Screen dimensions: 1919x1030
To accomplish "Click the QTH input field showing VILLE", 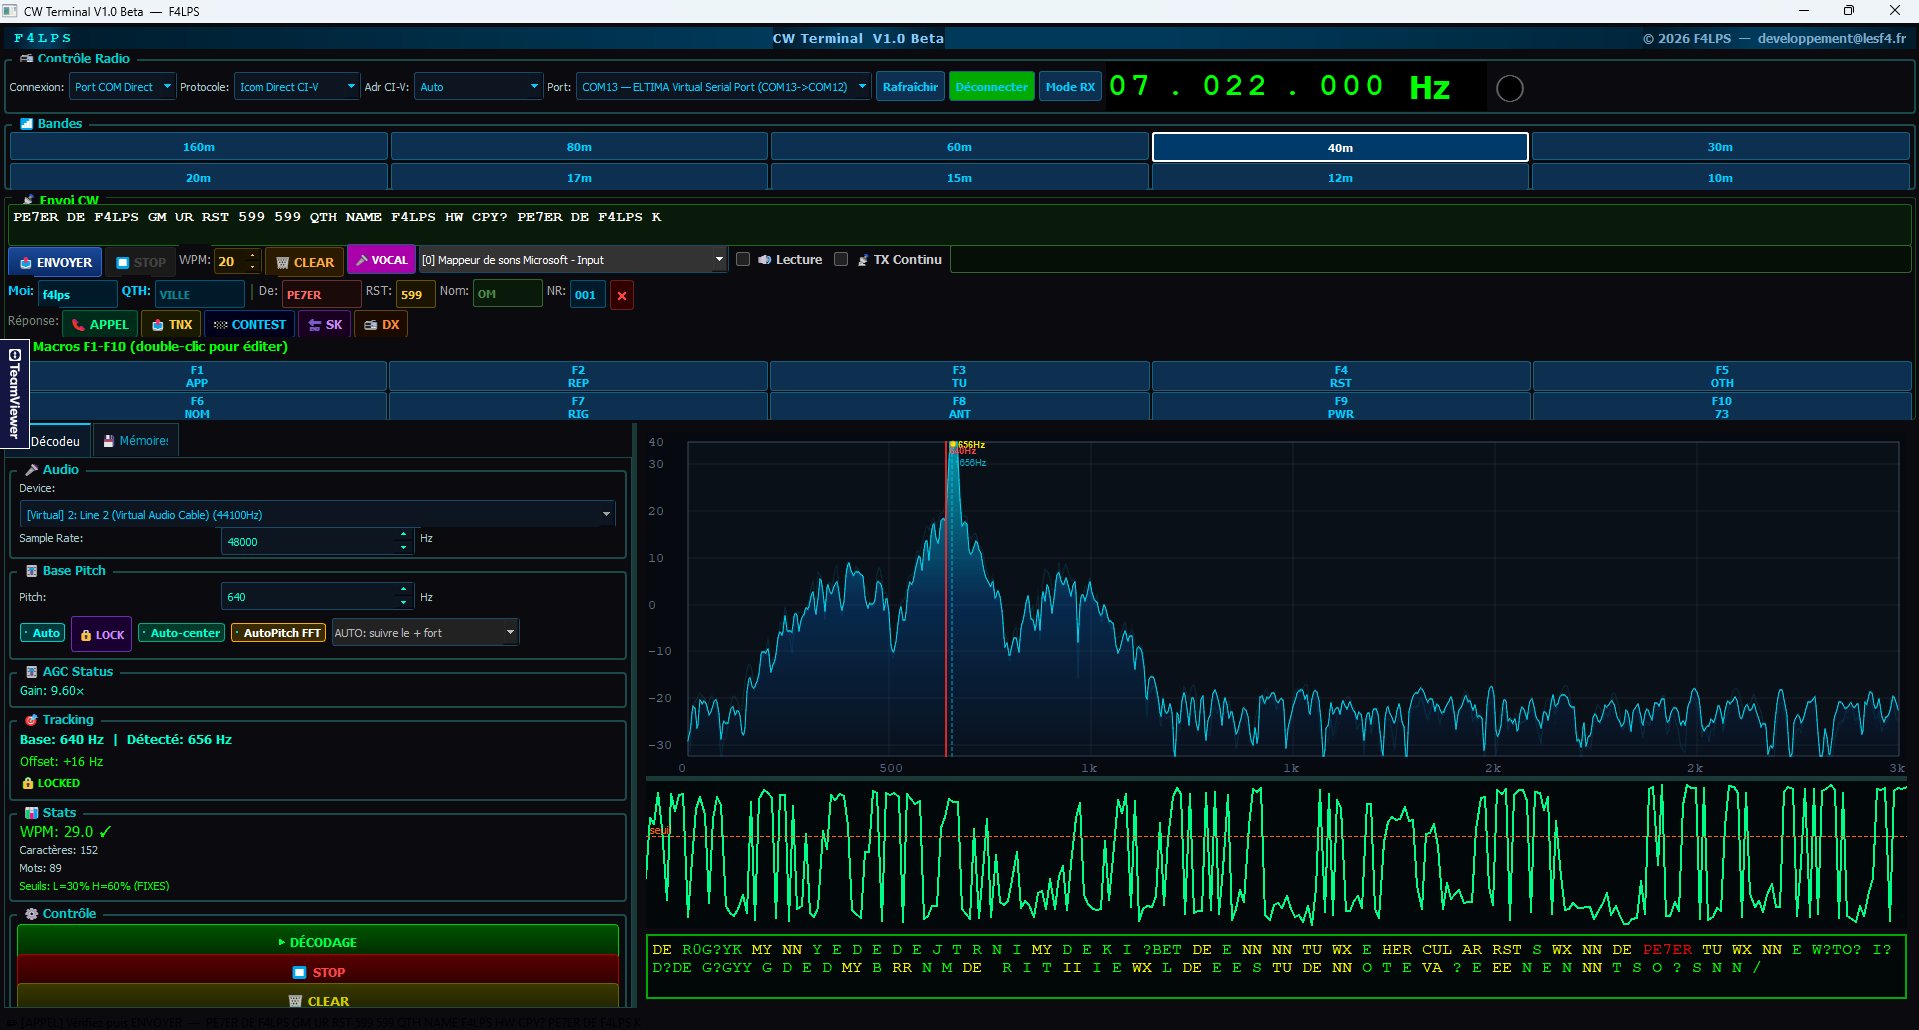I will [199, 293].
